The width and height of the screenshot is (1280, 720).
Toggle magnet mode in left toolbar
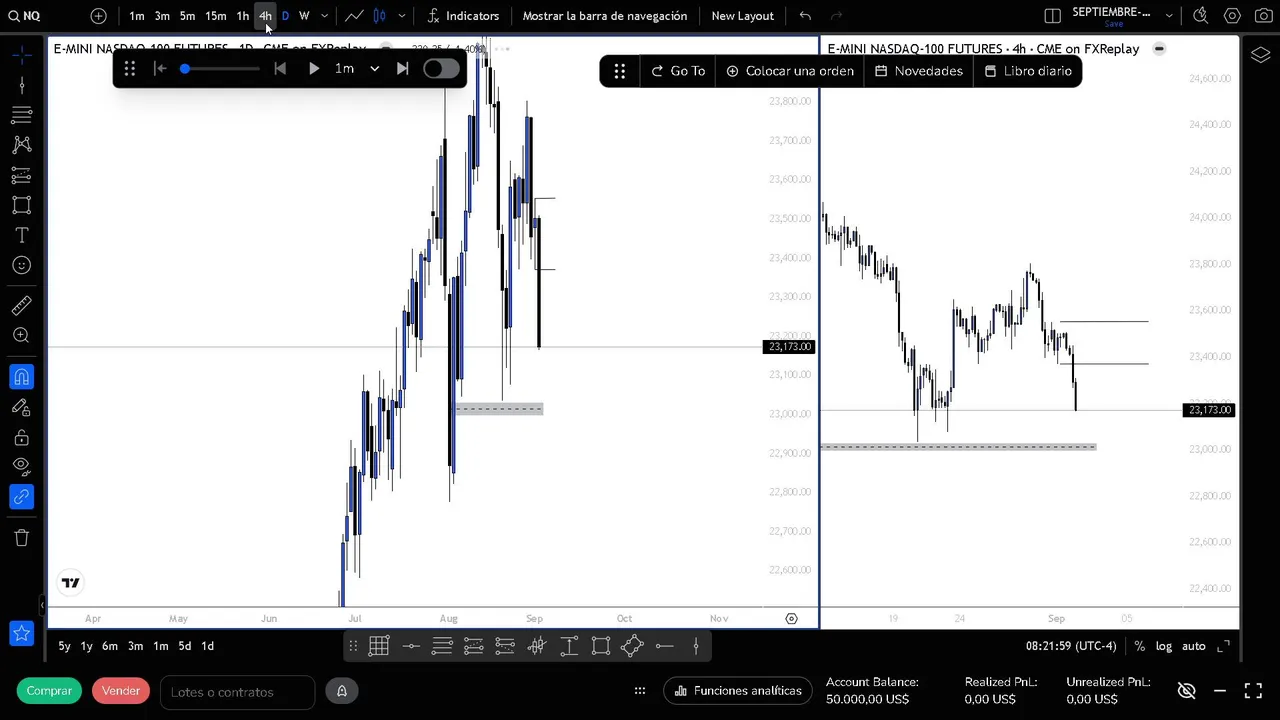click(x=21, y=377)
